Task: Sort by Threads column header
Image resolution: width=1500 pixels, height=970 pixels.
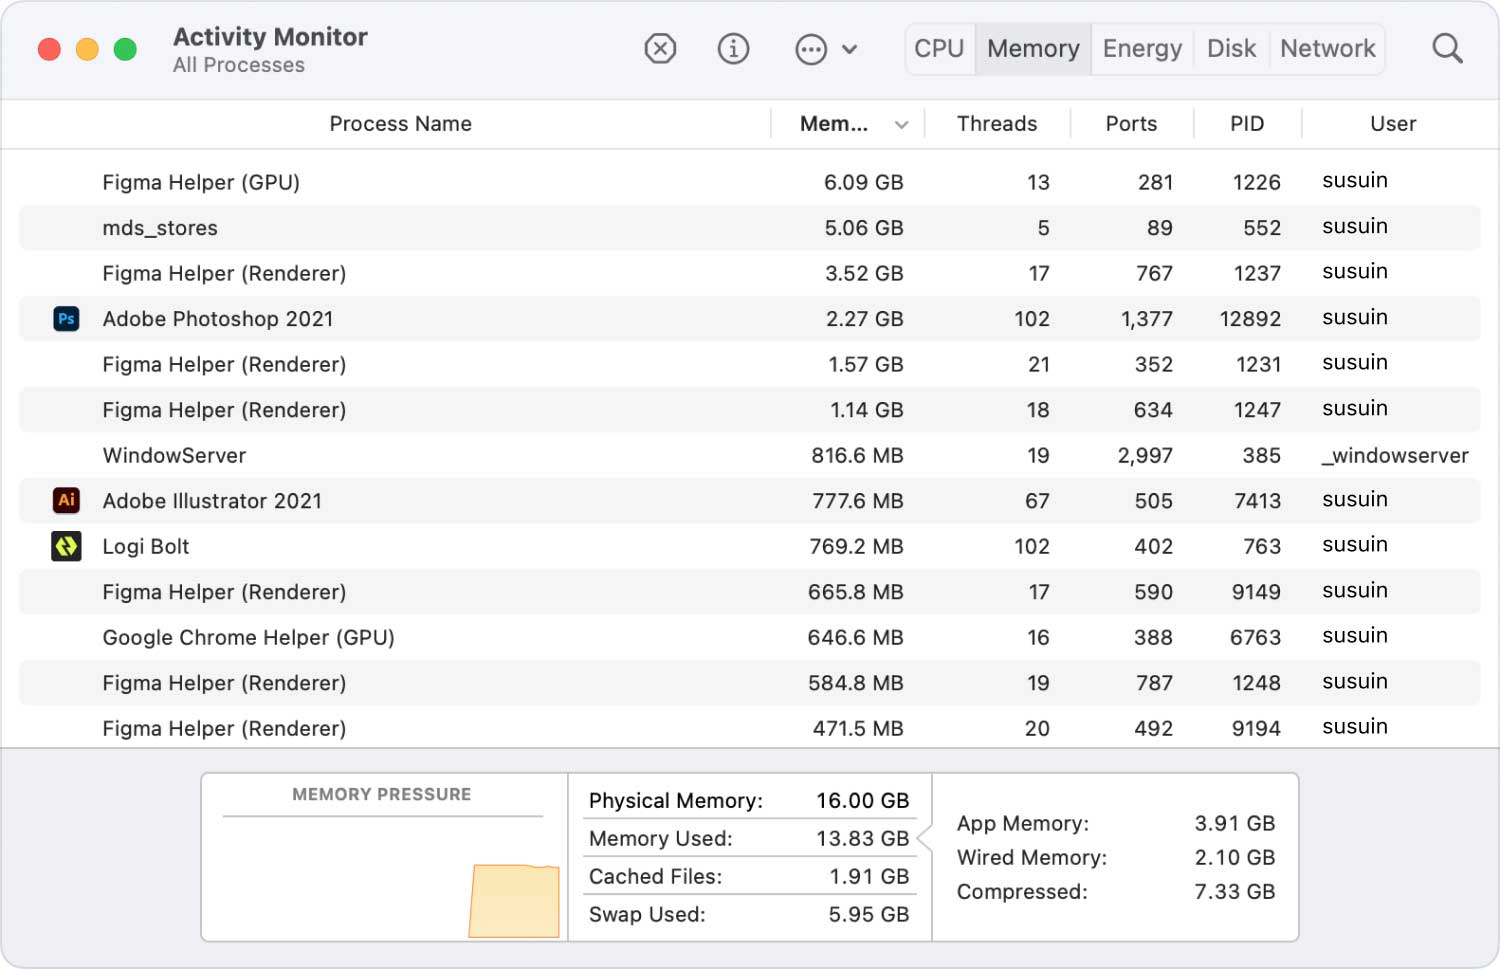Action: (x=996, y=124)
